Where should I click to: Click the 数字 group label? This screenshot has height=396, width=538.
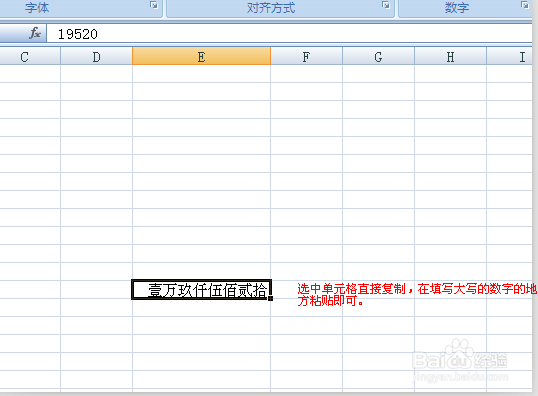point(457,7)
